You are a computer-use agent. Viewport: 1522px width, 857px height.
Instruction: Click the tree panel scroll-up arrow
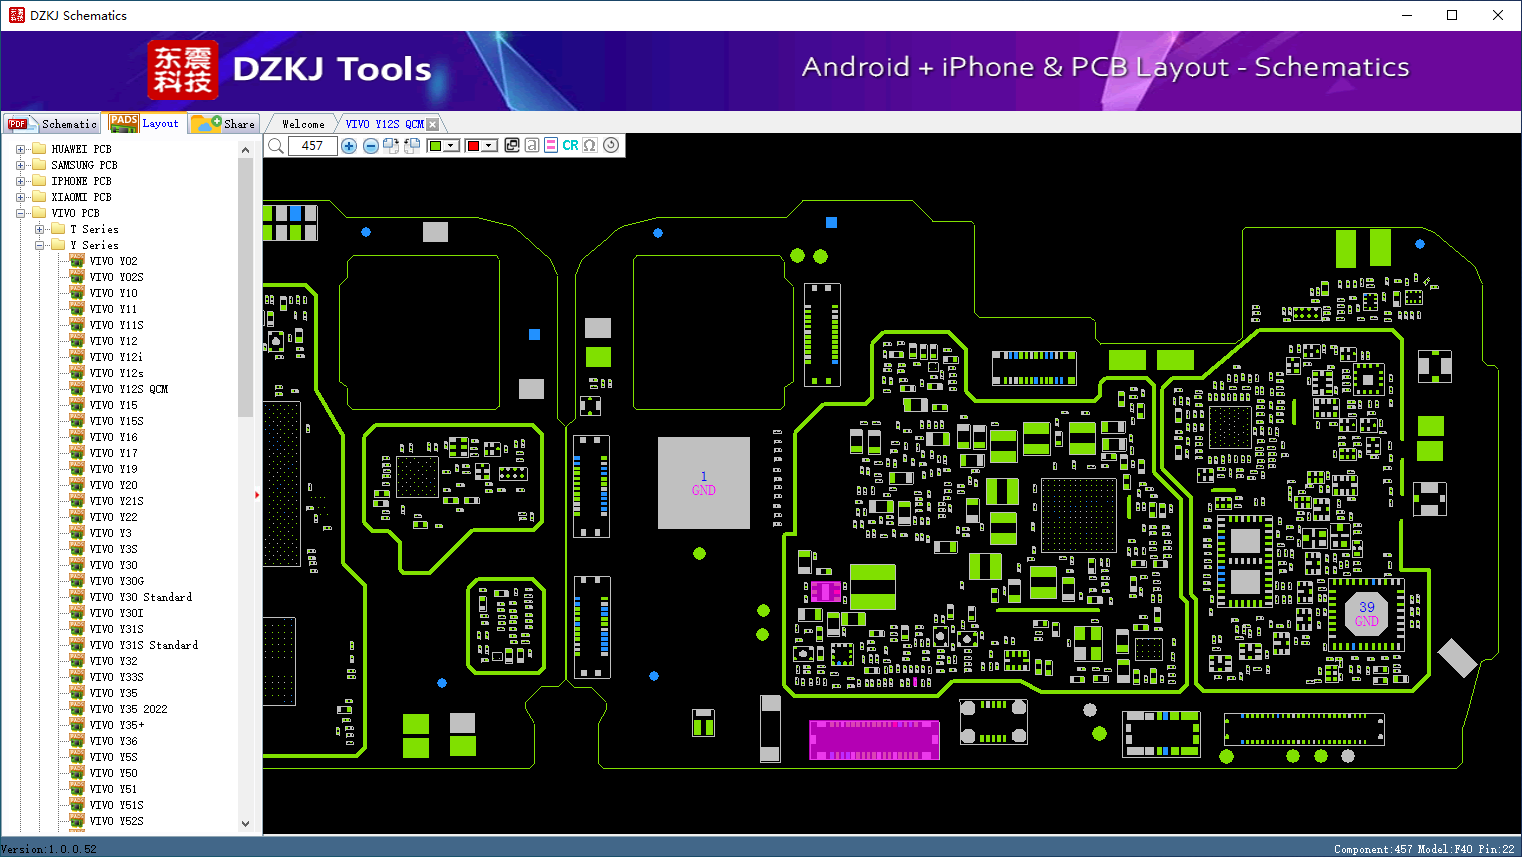(246, 150)
